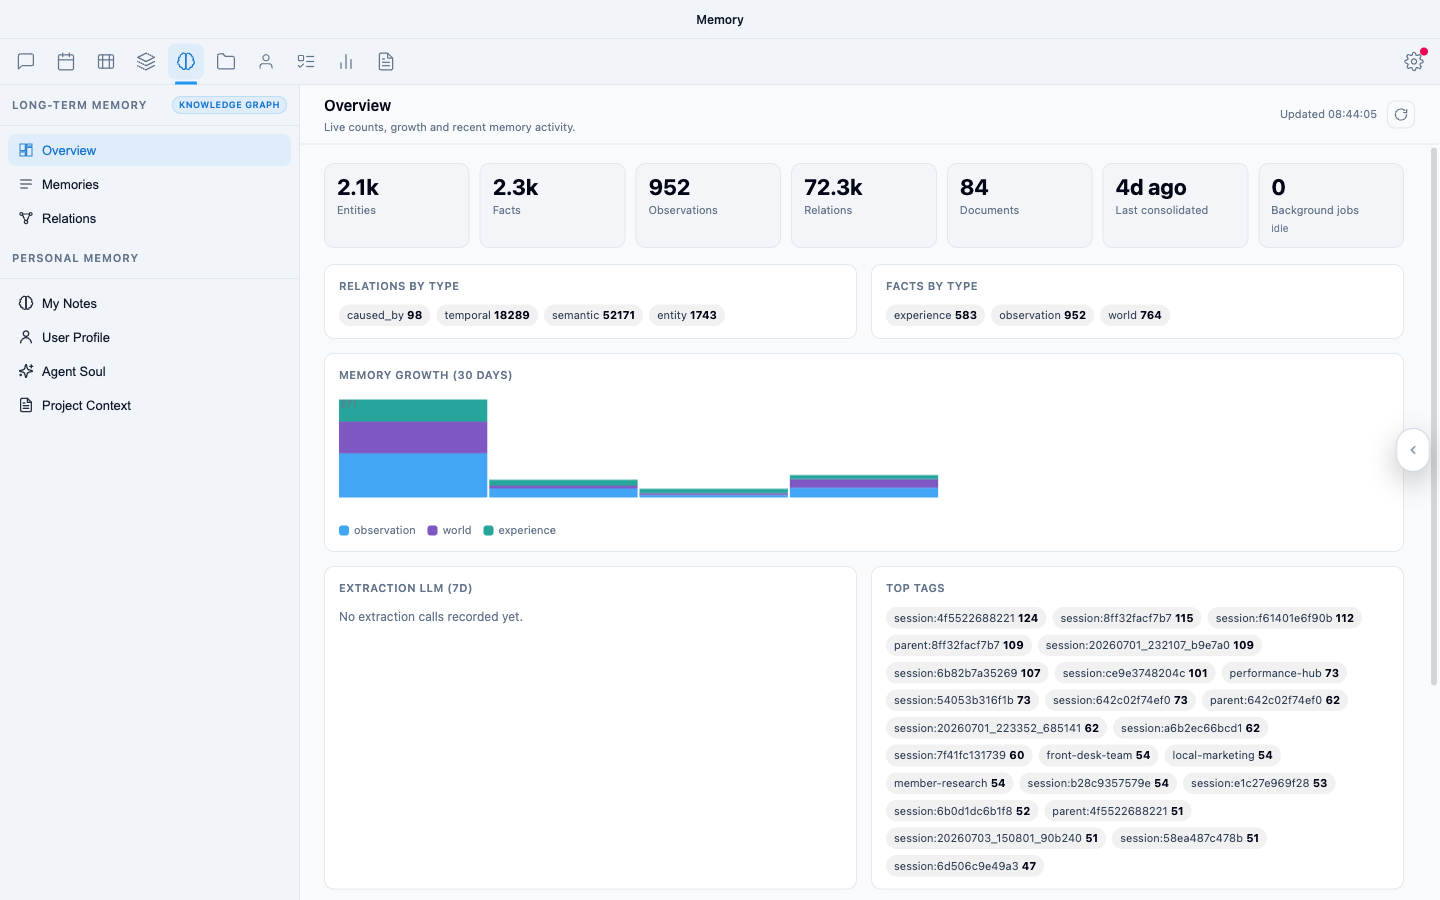This screenshot has width=1440, height=900.
Task: Select the brain Memory icon in toolbar
Action: pyautogui.click(x=186, y=62)
